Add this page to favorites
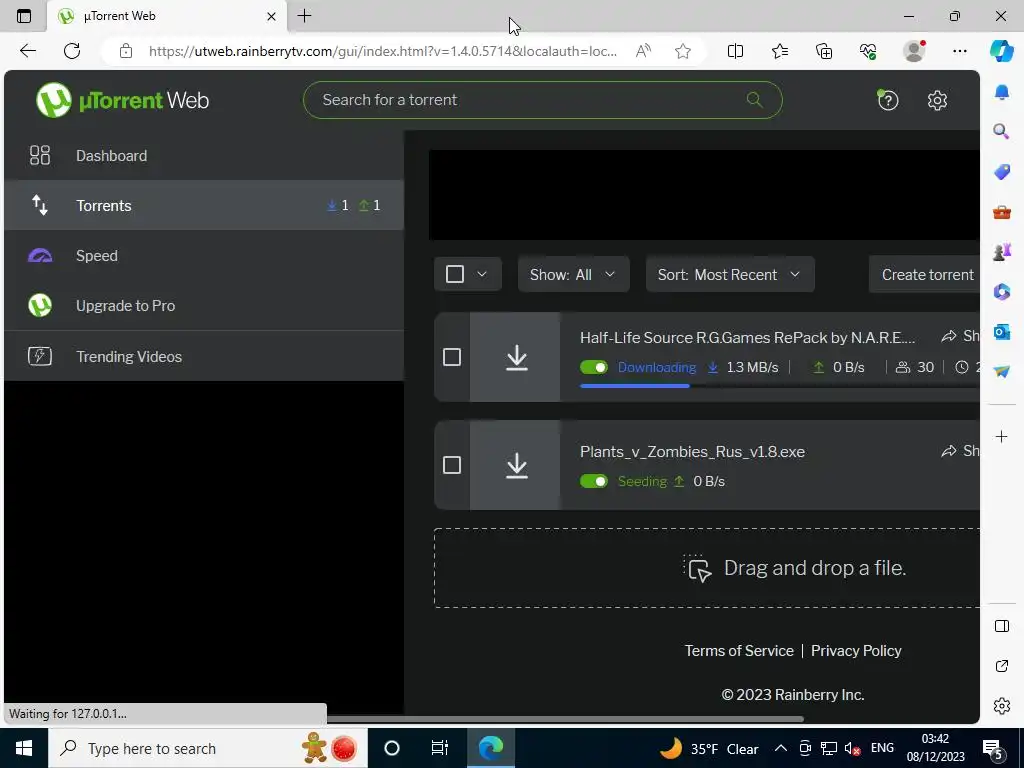This screenshot has width=1024, height=768. pyautogui.click(x=682, y=51)
